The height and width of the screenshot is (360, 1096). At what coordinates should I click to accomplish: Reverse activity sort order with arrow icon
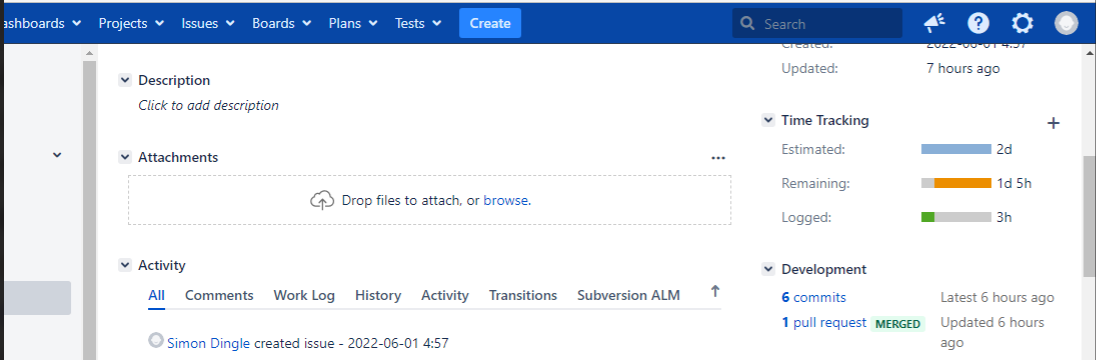click(714, 291)
